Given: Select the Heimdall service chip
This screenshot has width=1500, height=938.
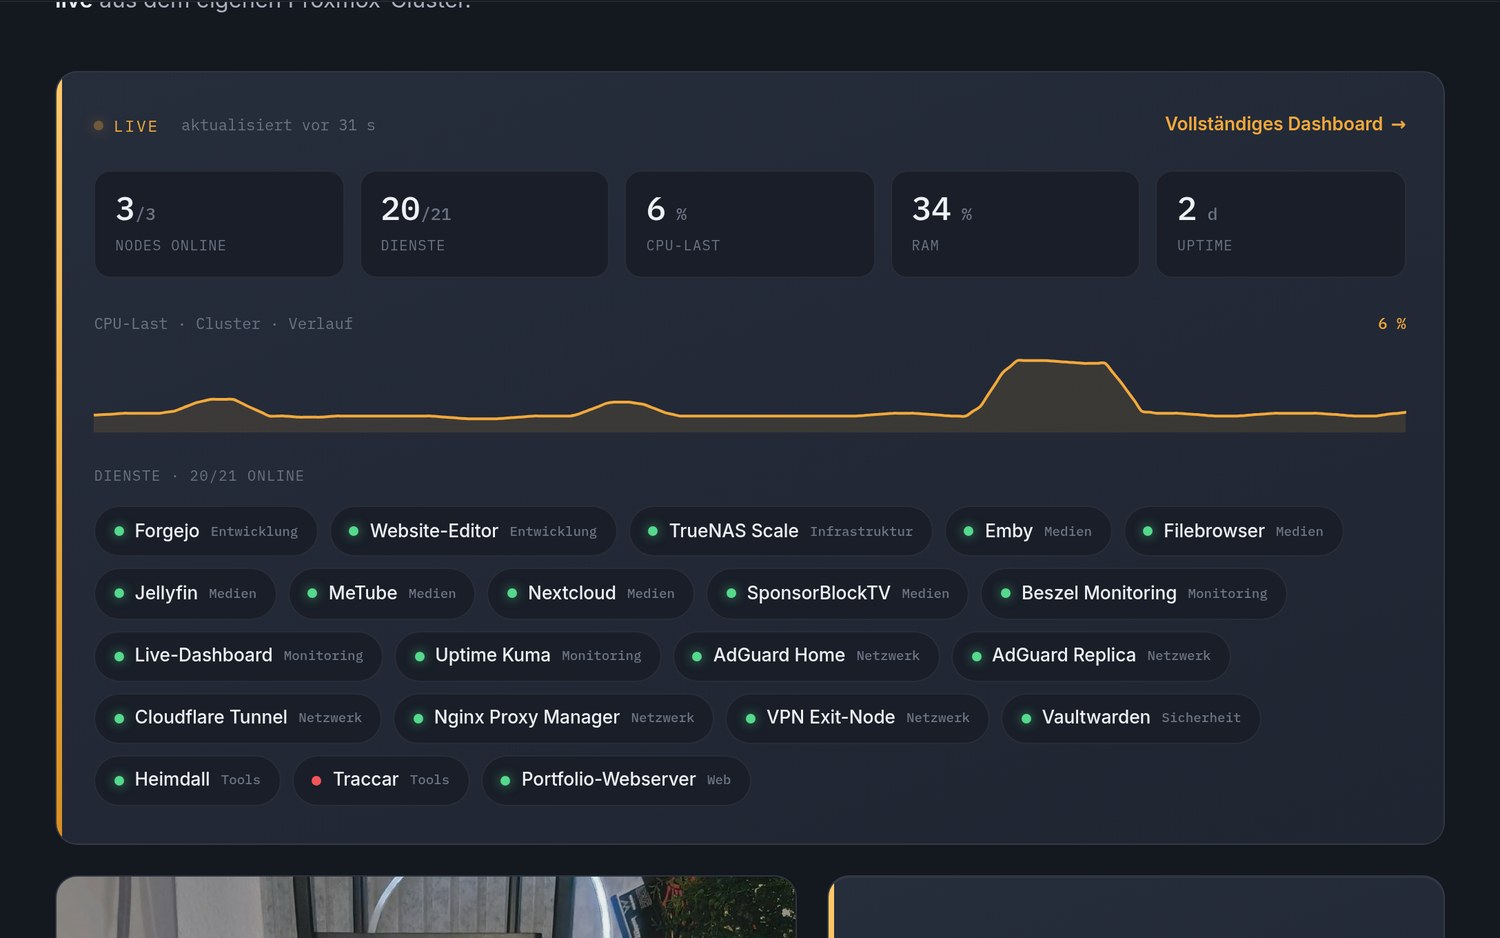Looking at the screenshot, I should (188, 779).
